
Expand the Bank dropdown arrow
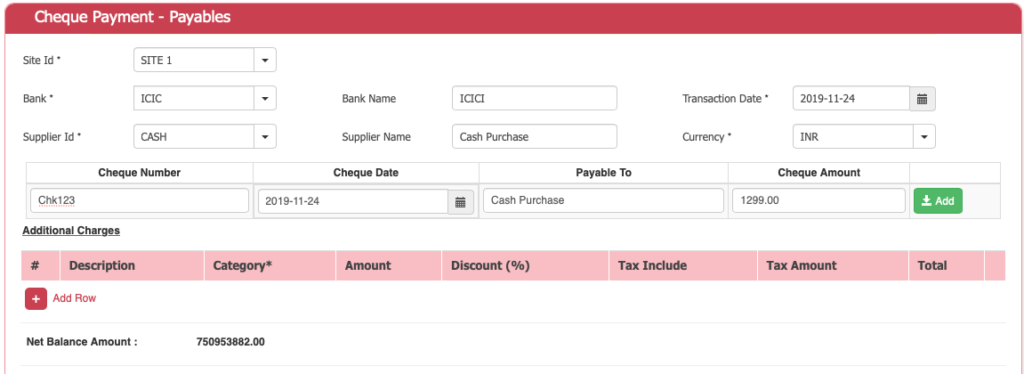(264, 99)
